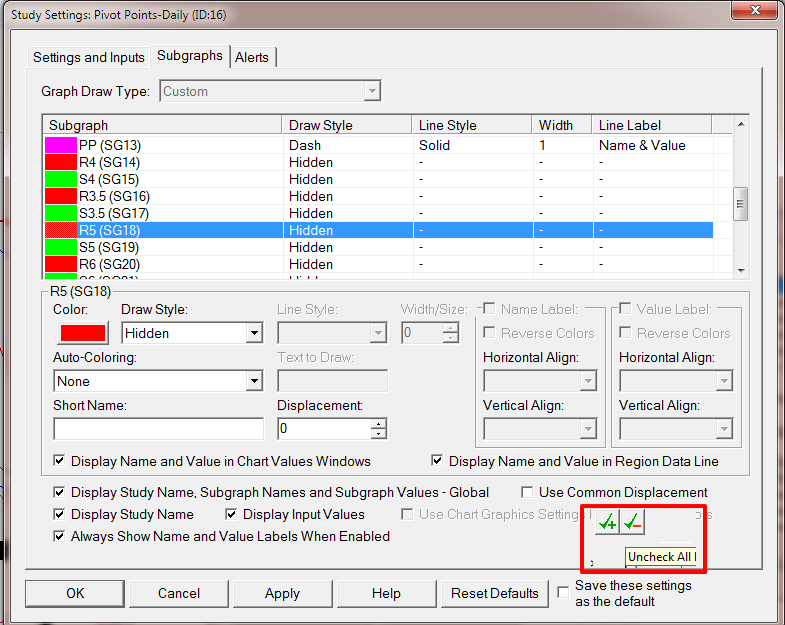
Task: Click the Displacement value field
Action: [324, 429]
